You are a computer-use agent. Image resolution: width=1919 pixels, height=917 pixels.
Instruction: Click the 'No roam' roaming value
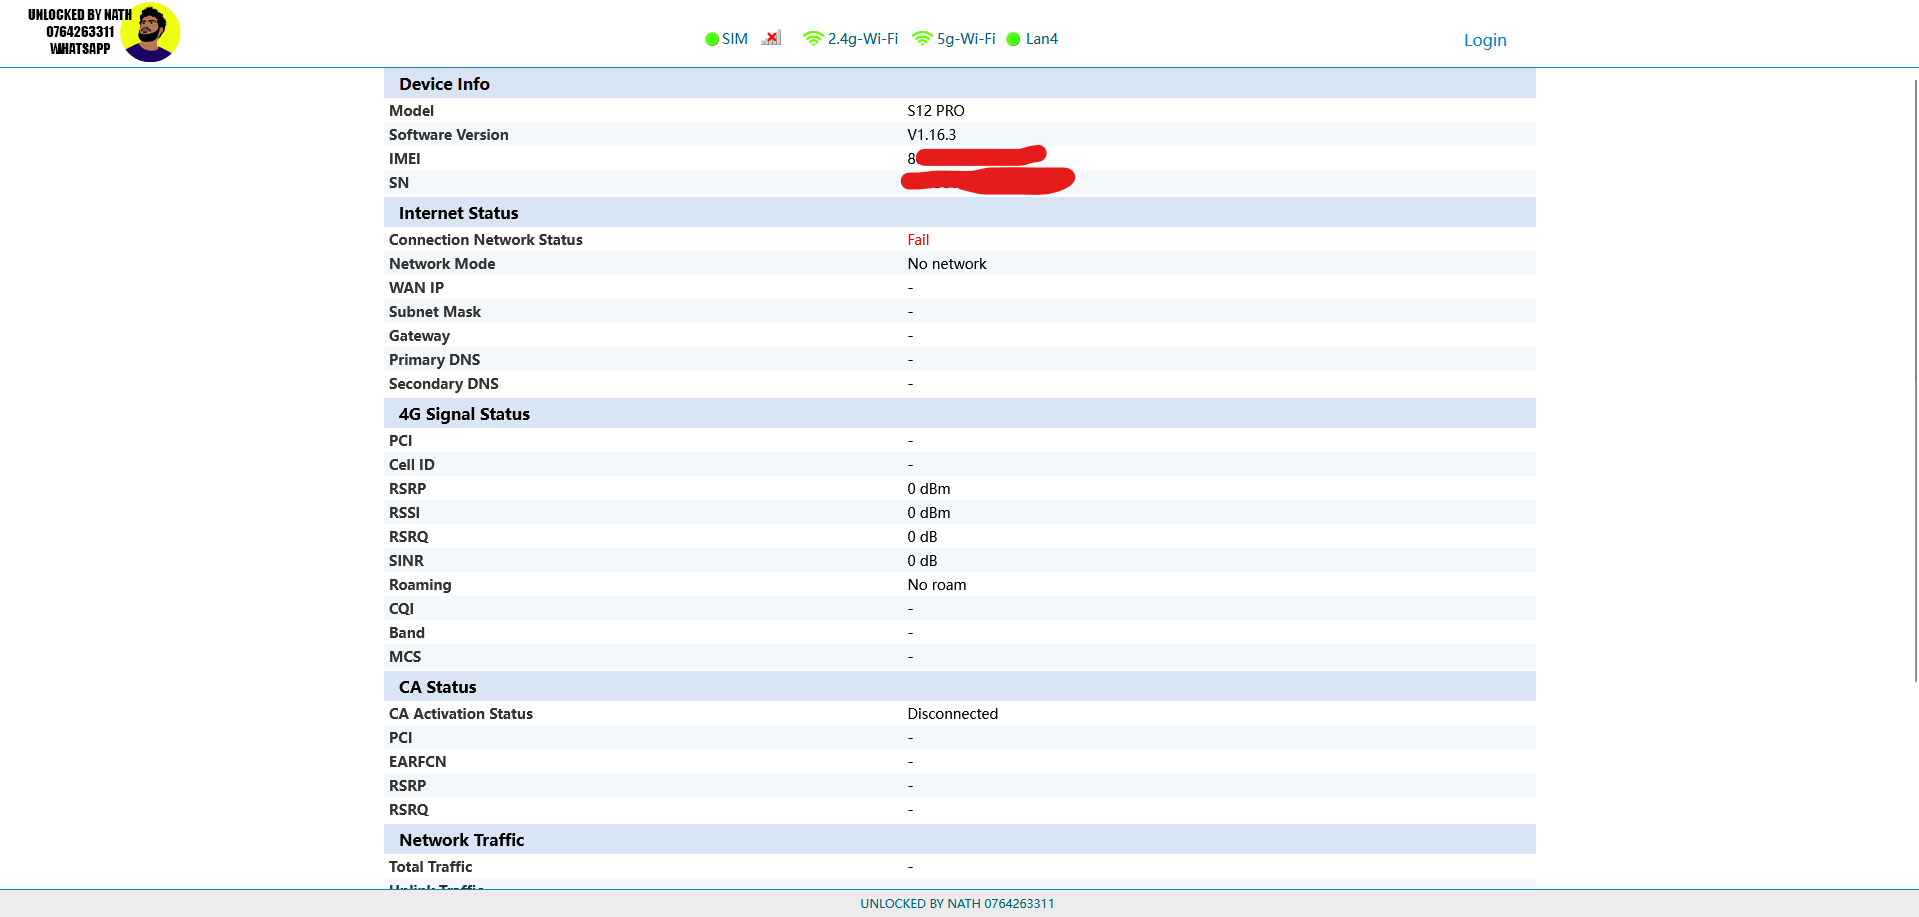tap(937, 585)
